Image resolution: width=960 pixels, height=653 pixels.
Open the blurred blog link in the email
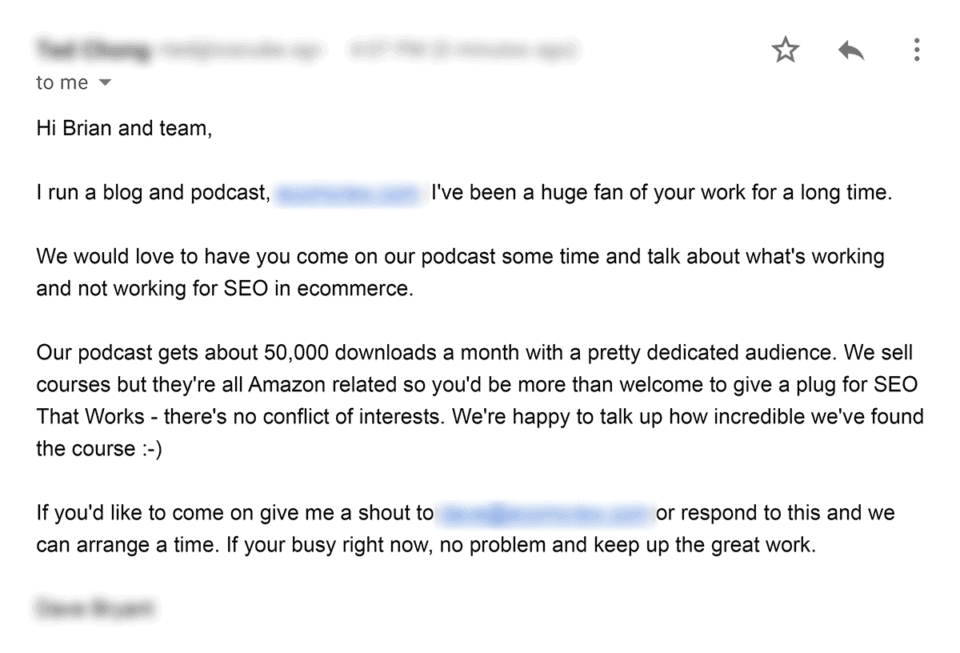pos(349,192)
